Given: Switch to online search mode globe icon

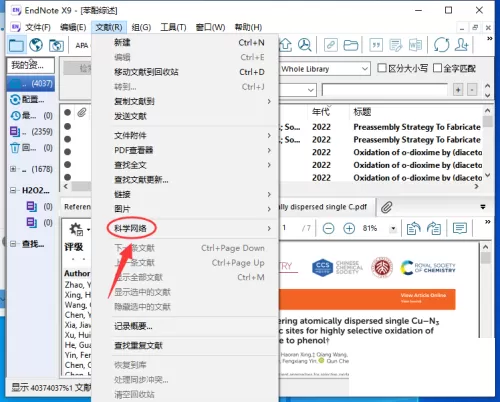Looking at the screenshot, I should [x=36, y=45].
